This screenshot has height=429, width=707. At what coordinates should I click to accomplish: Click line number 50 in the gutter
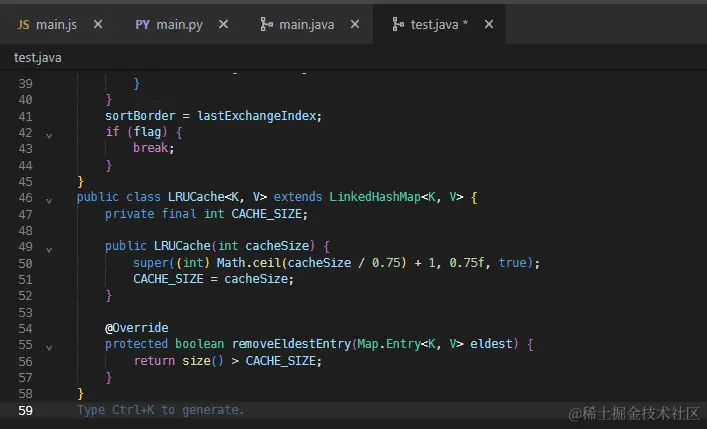(x=26, y=263)
